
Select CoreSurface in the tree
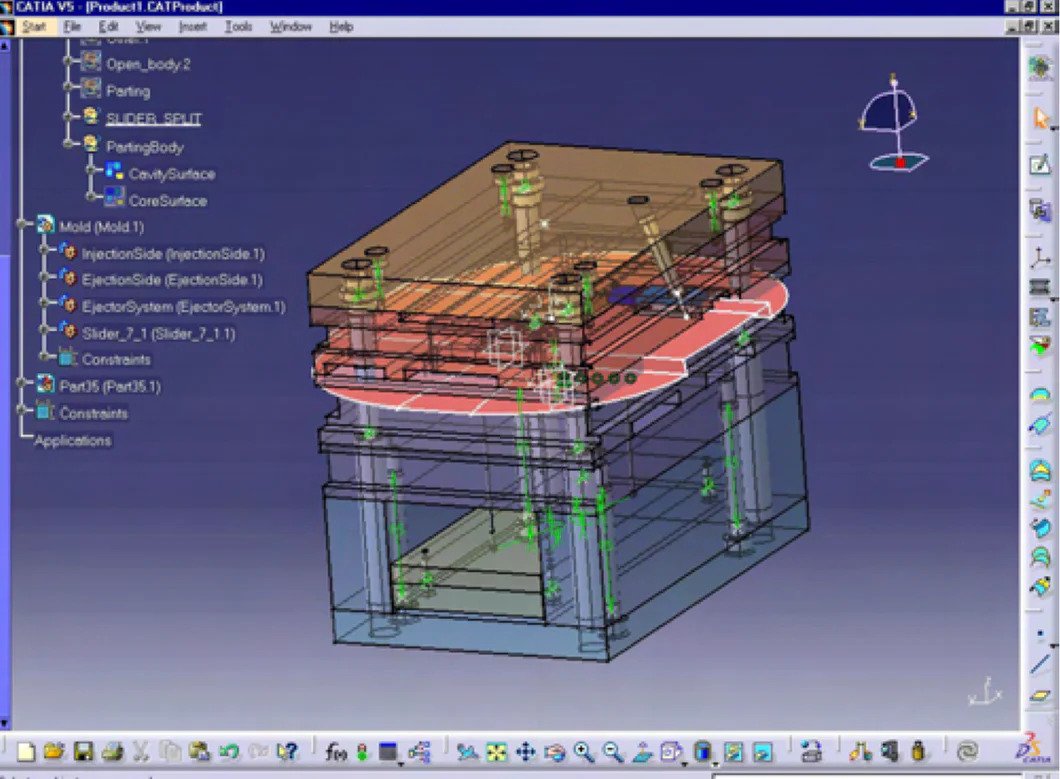click(x=168, y=201)
